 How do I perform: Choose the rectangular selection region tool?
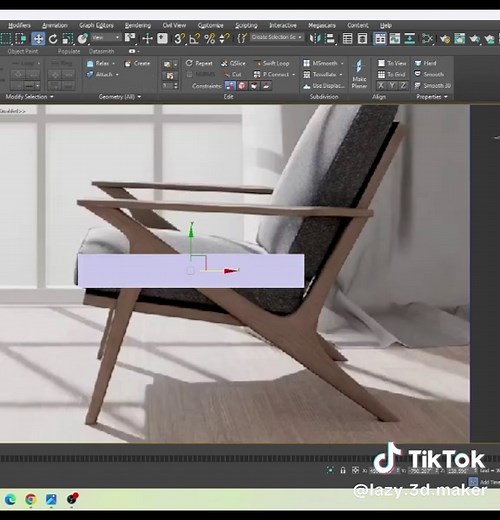pyautogui.click(x=6, y=39)
